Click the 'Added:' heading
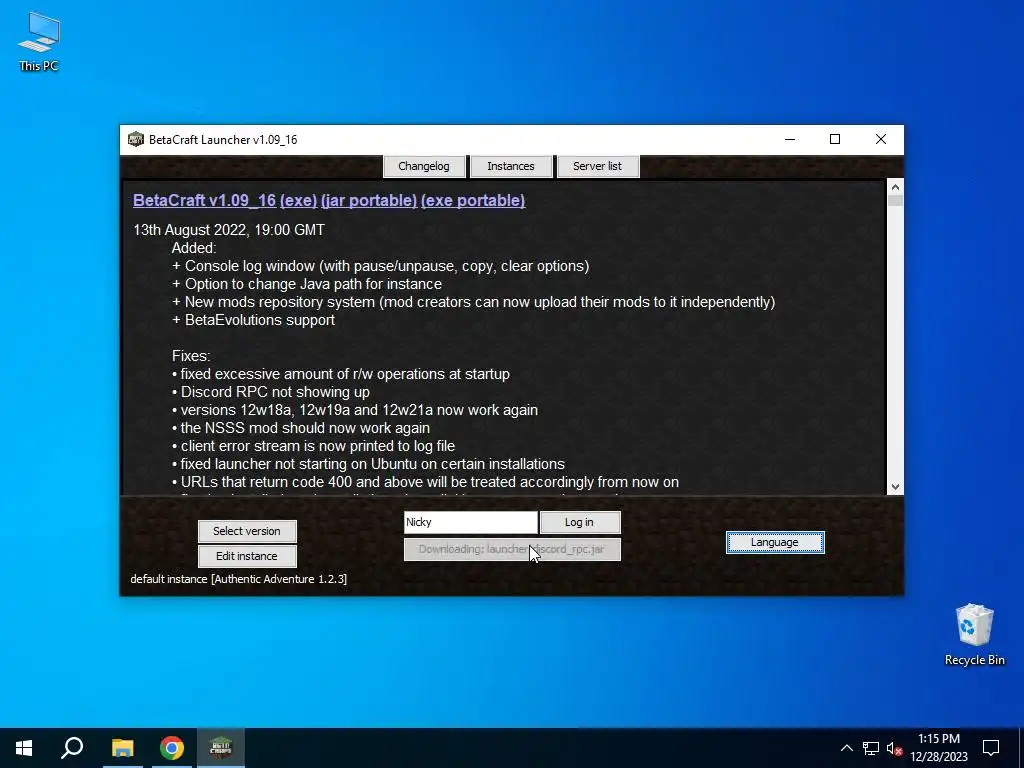1024x768 pixels. (x=194, y=248)
